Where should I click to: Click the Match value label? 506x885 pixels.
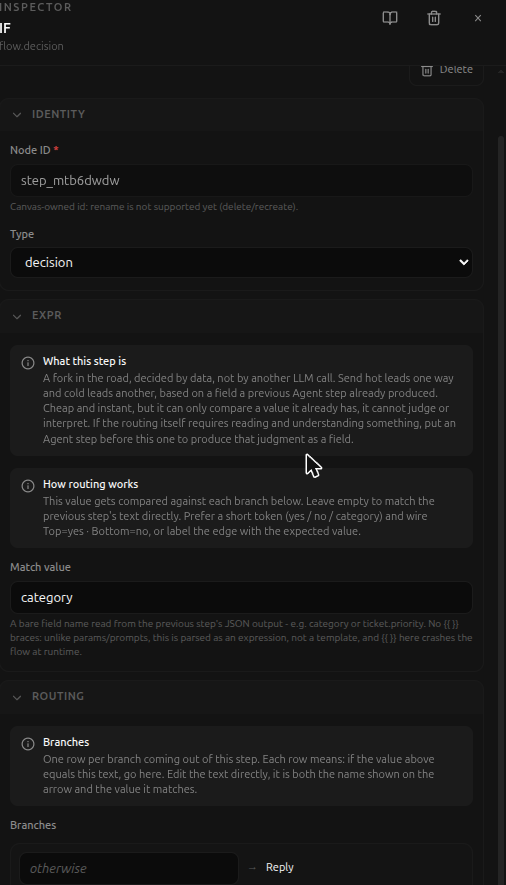coord(40,567)
